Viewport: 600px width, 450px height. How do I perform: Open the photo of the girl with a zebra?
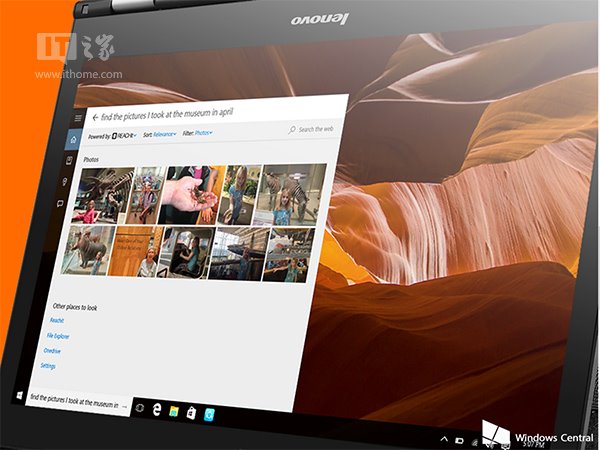point(291,195)
